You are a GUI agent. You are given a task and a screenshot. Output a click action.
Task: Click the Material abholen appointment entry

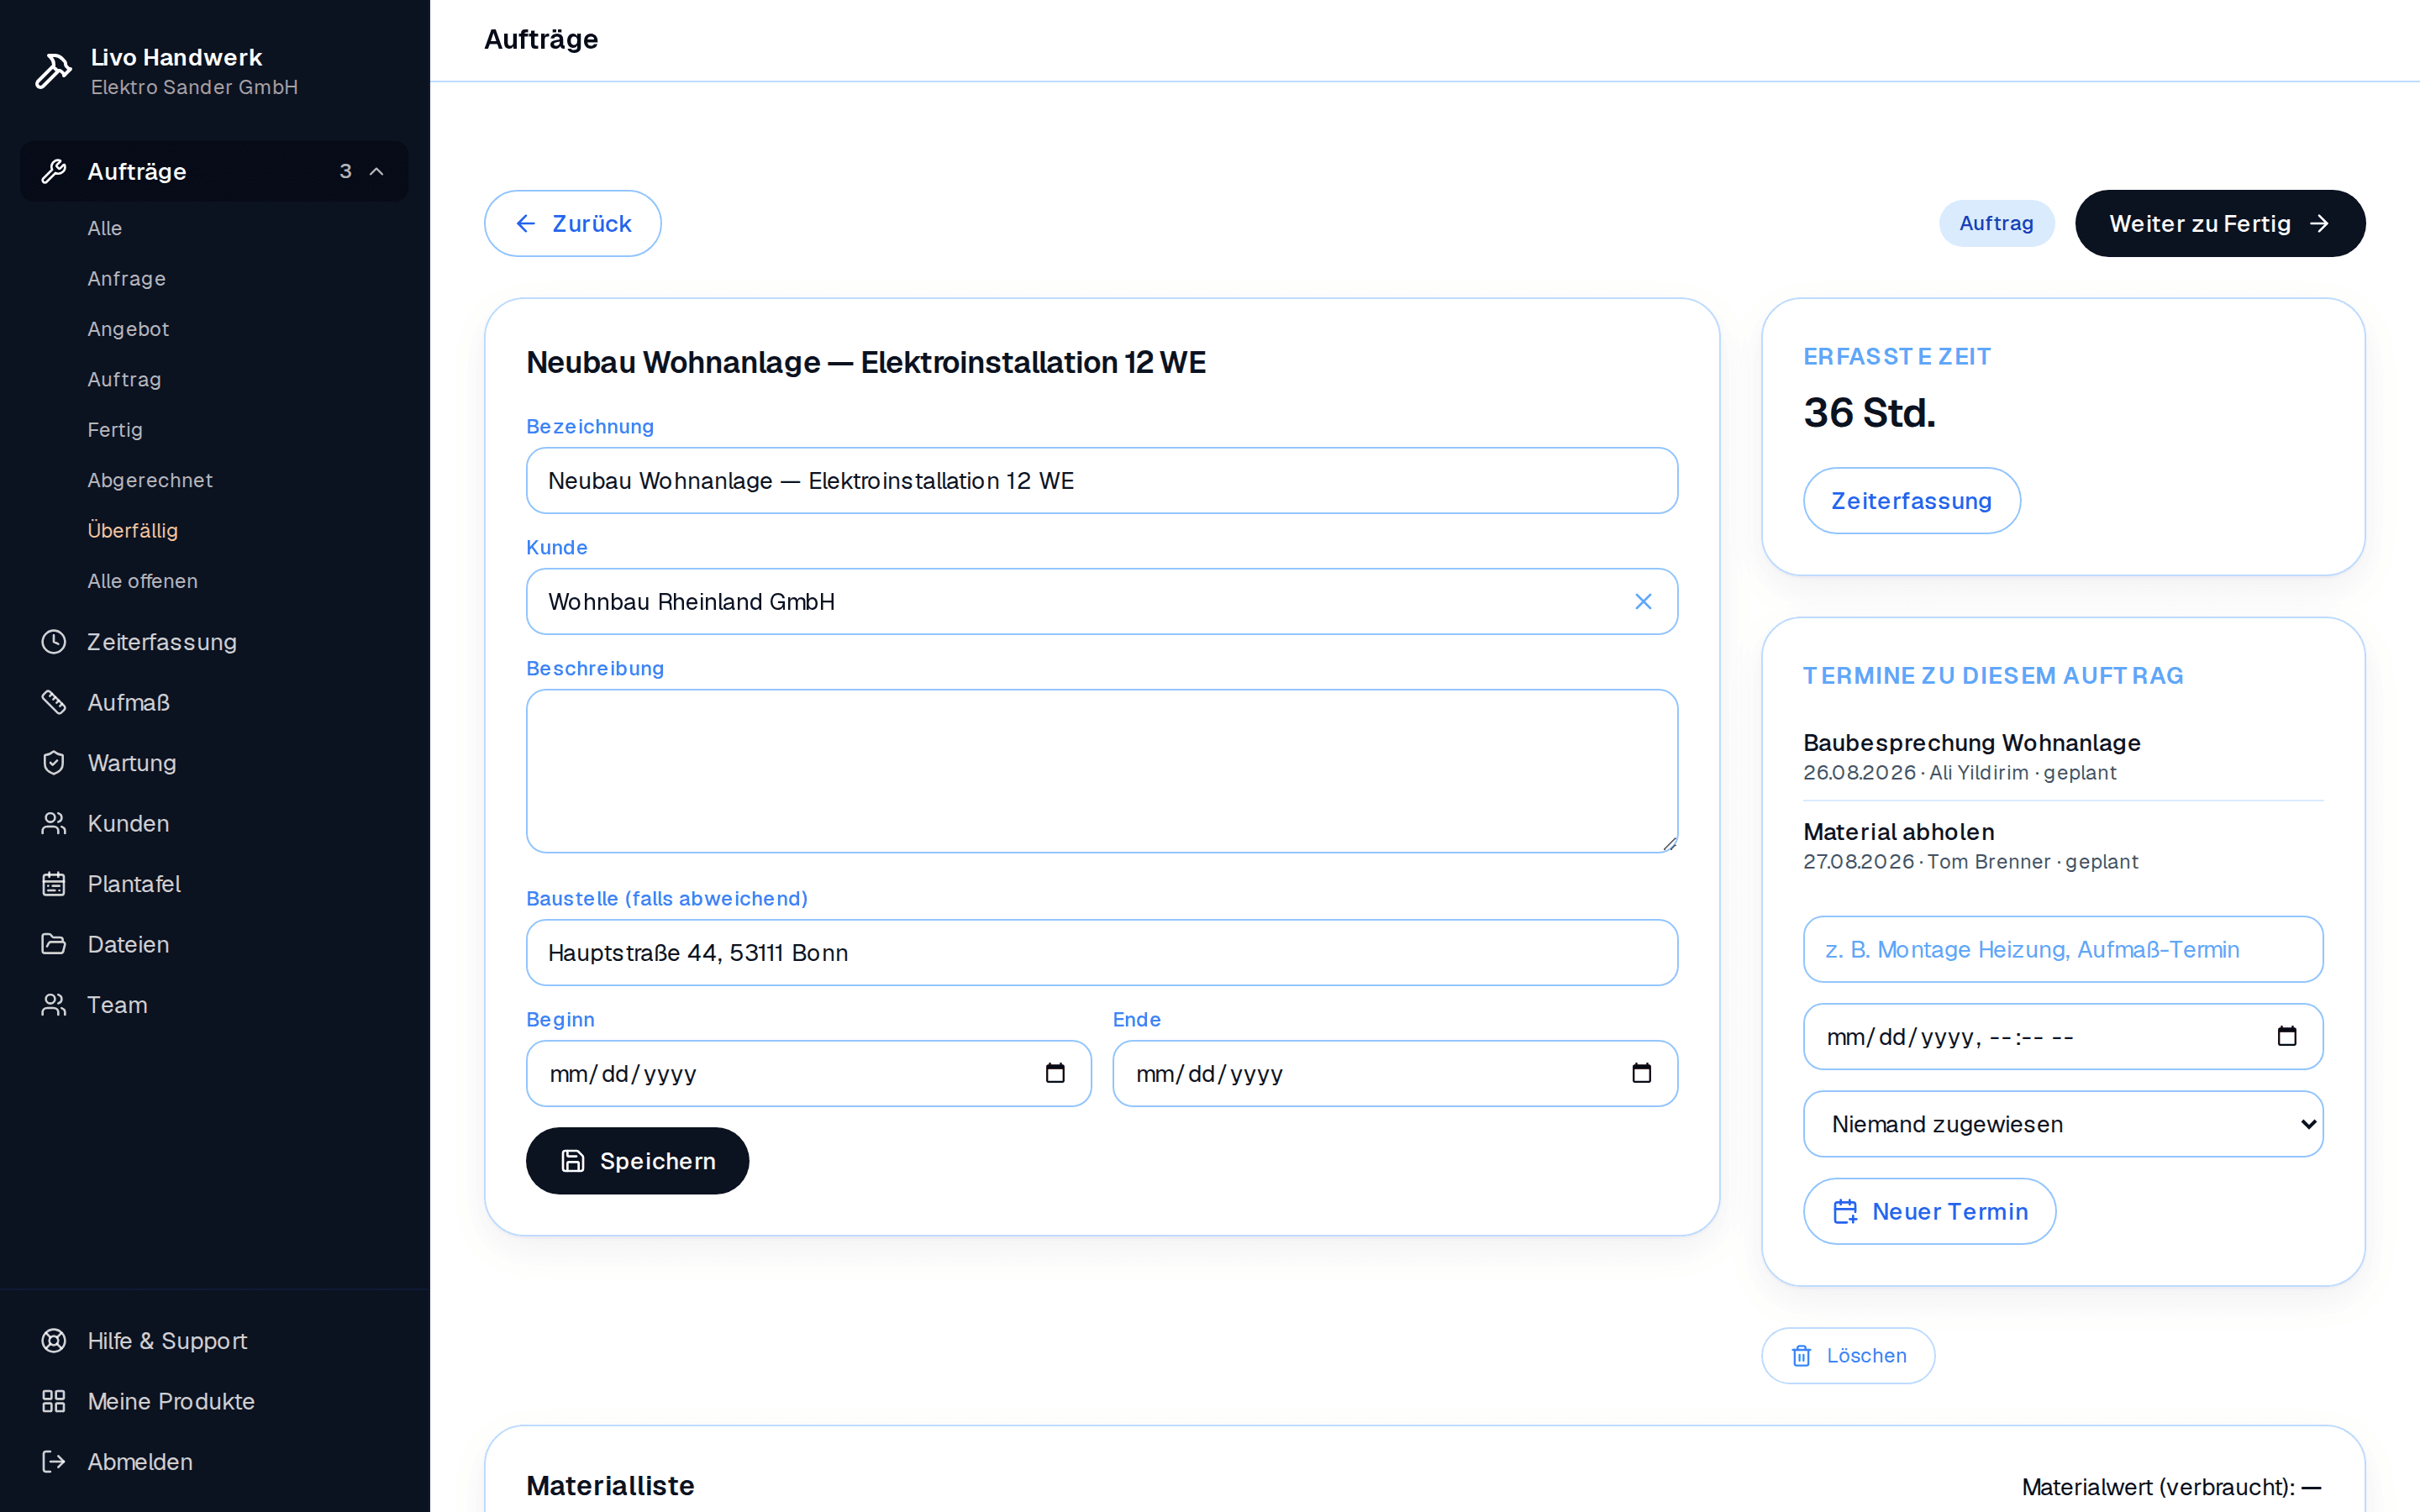point(2062,846)
